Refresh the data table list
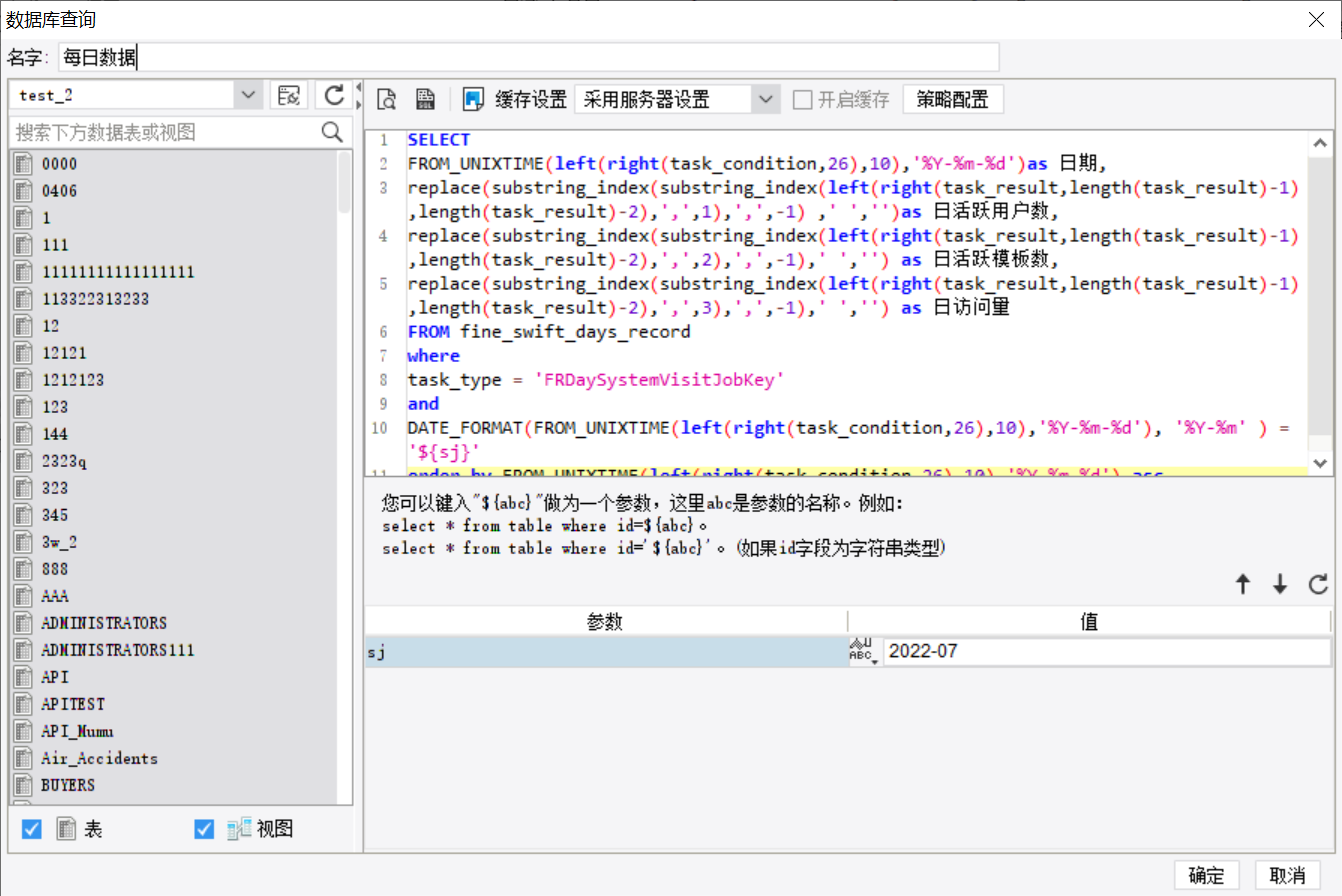 [334, 96]
